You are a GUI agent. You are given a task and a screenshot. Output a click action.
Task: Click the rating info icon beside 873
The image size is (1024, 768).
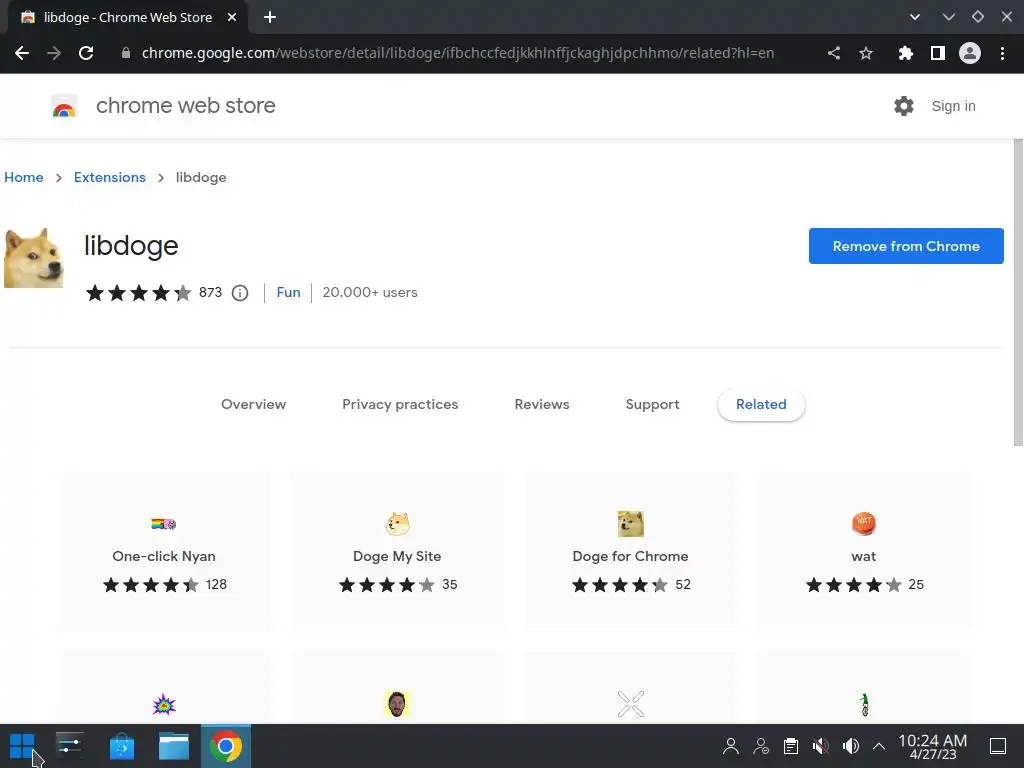coord(240,293)
